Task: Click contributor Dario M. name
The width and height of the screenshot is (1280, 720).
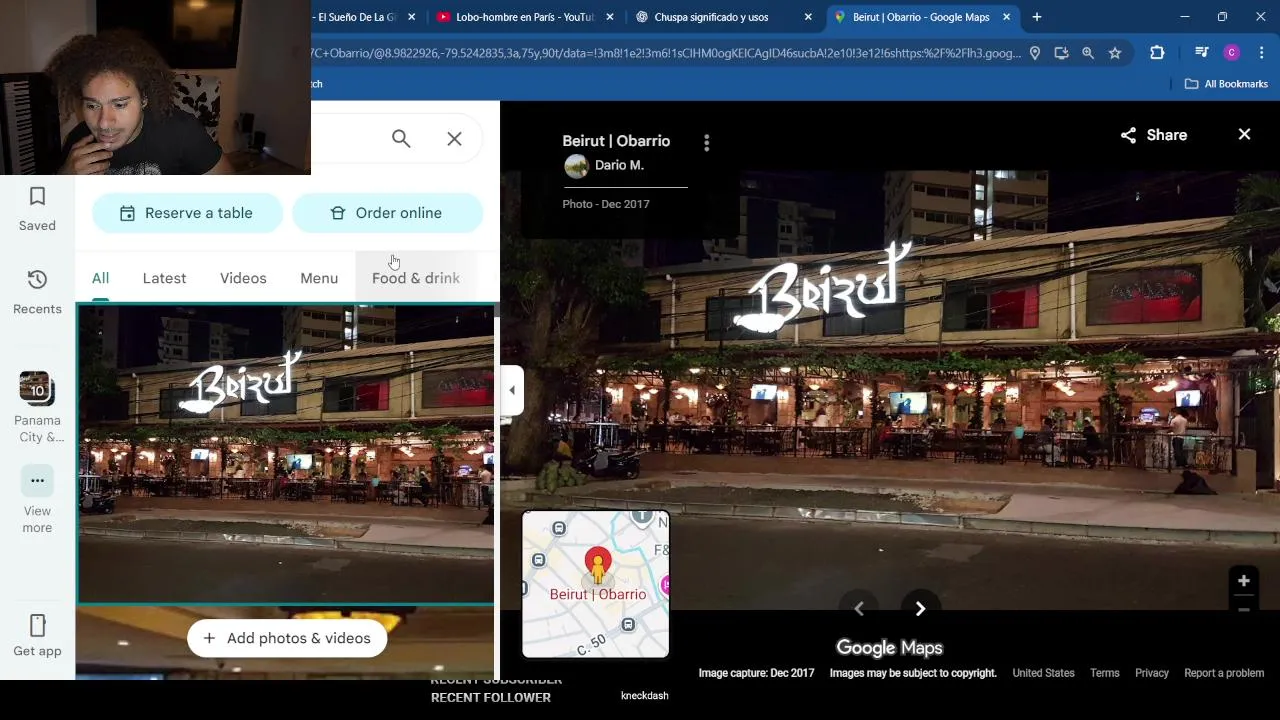Action: [x=619, y=165]
